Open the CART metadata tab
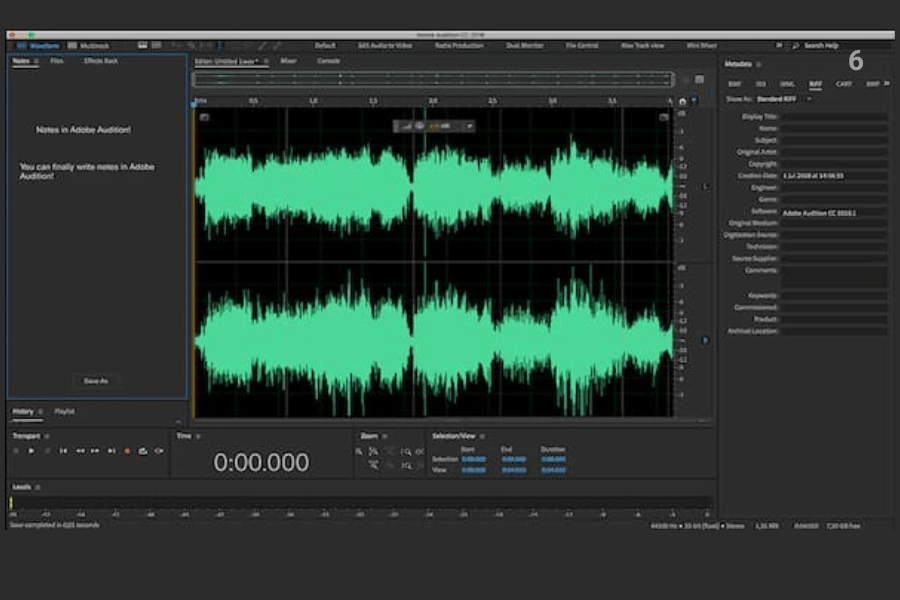The width and height of the screenshot is (900, 600). pyautogui.click(x=844, y=84)
